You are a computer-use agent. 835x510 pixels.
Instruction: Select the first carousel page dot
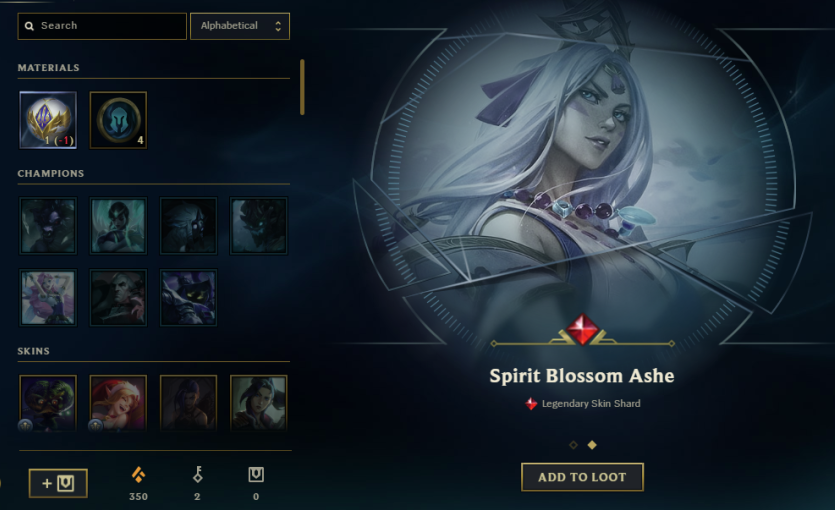coord(574,445)
